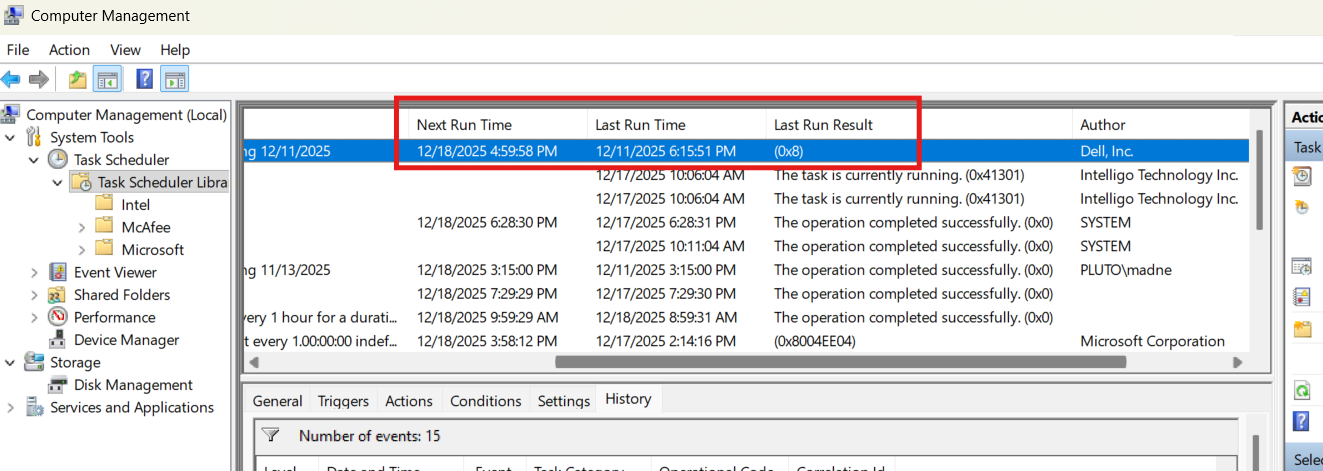
Task: Collapse the Task Scheduler Library node
Action: coord(57,182)
